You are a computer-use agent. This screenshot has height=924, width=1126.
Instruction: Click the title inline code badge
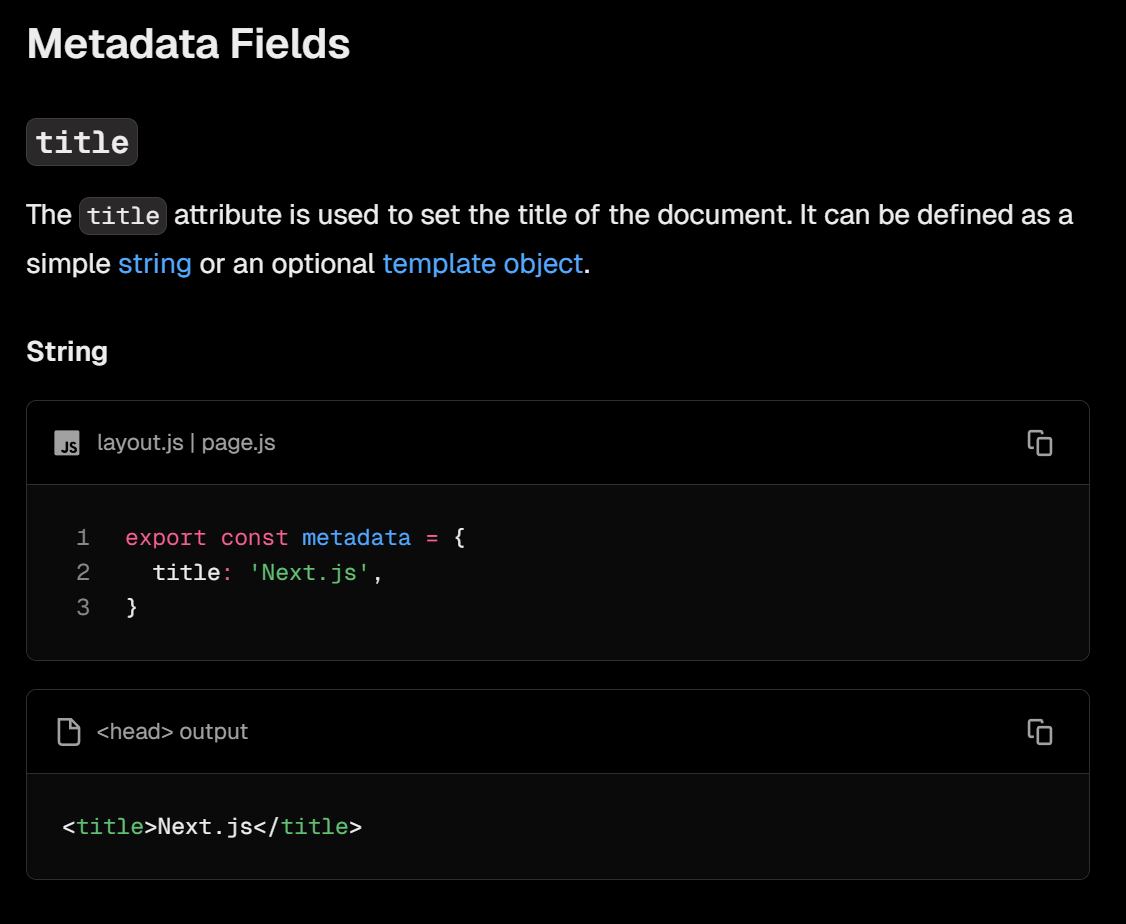81,141
